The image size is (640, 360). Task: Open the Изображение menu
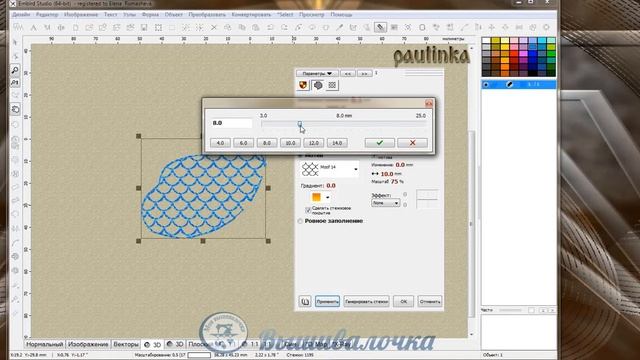[x=80, y=14]
